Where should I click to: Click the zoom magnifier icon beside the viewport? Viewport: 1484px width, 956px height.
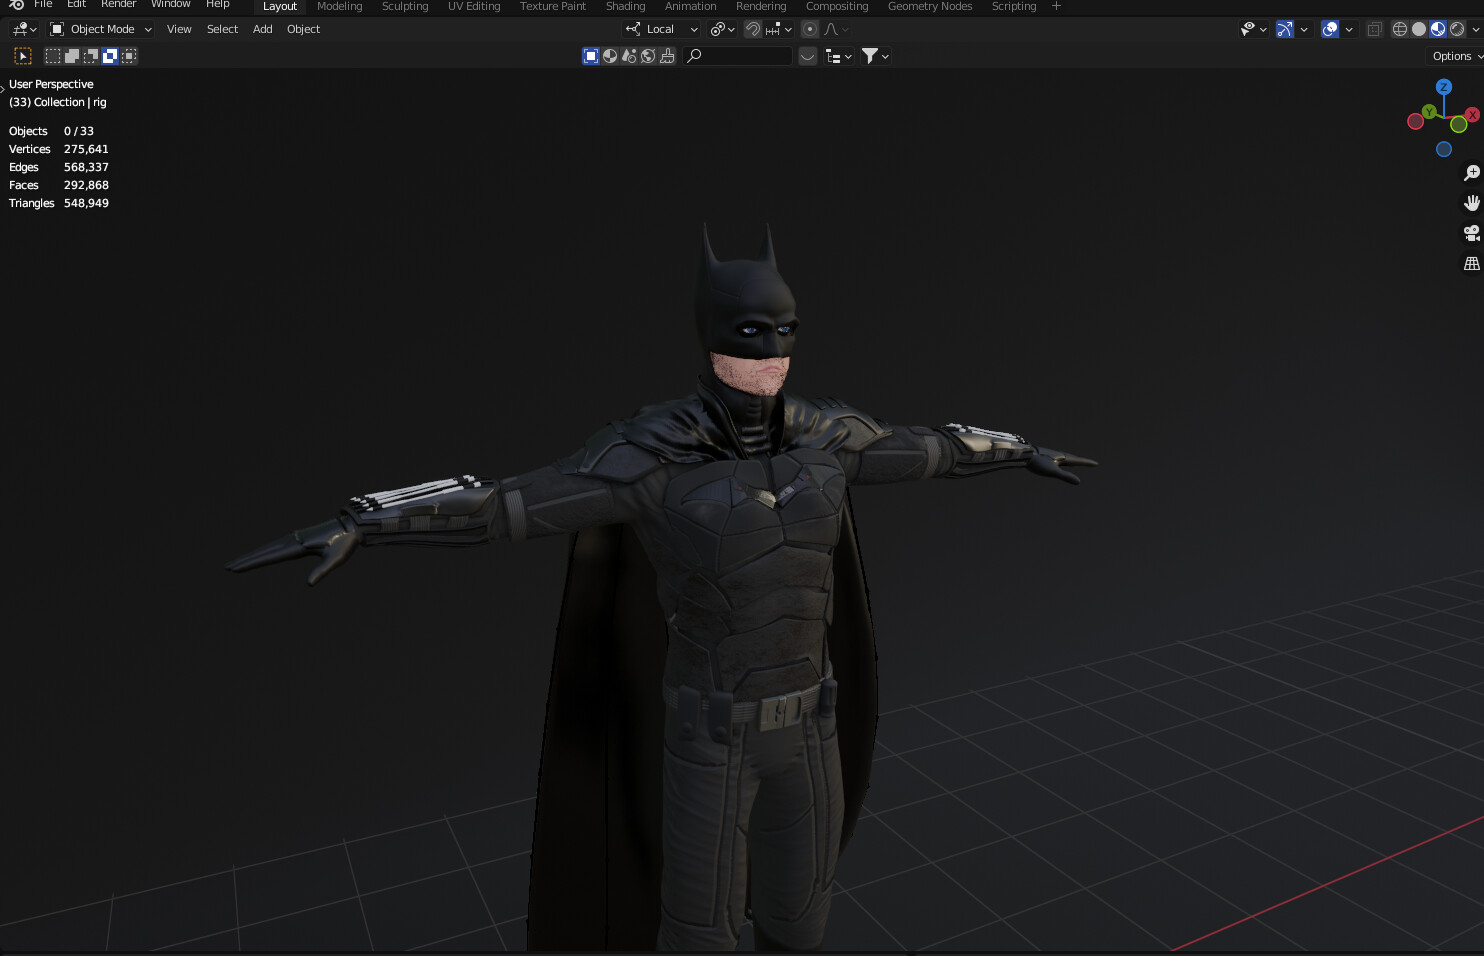[x=1471, y=172]
